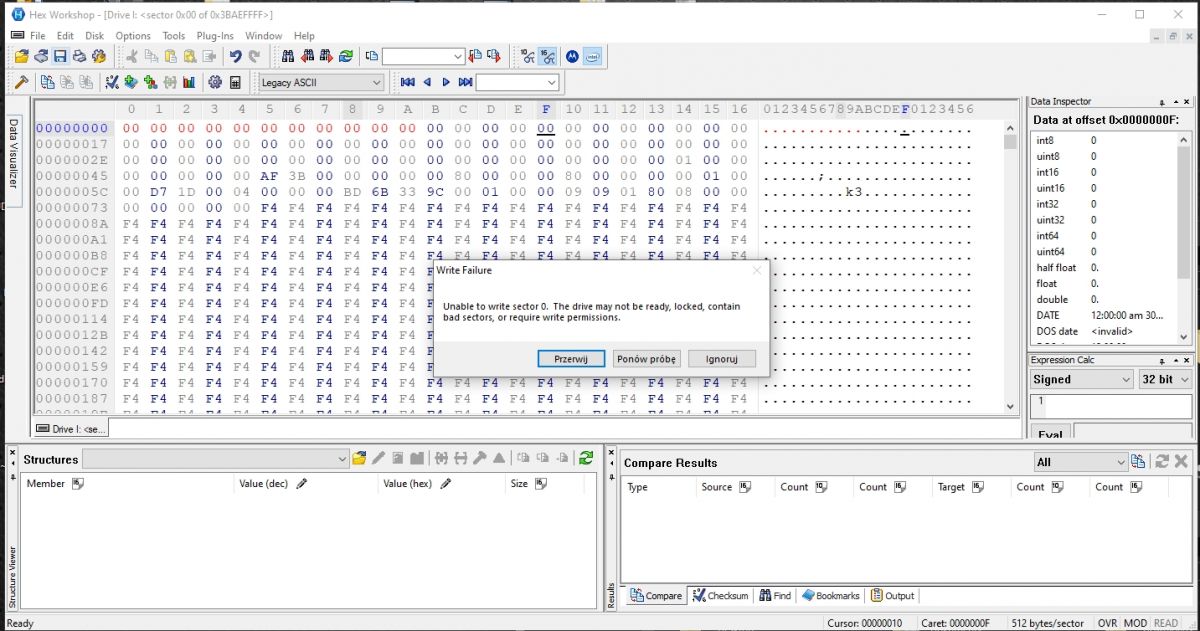Select the uint32 row in Data Inspector

pos(1104,219)
